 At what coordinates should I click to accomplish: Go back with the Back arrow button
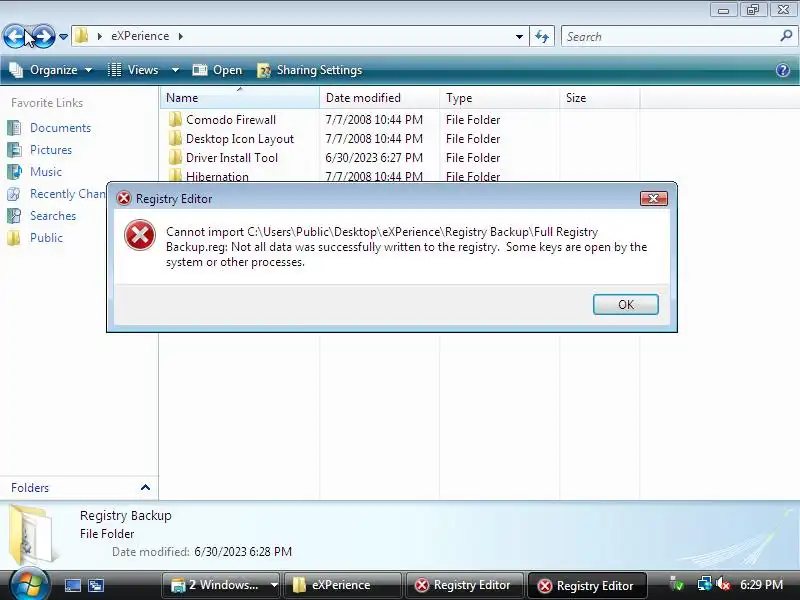point(15,36)
